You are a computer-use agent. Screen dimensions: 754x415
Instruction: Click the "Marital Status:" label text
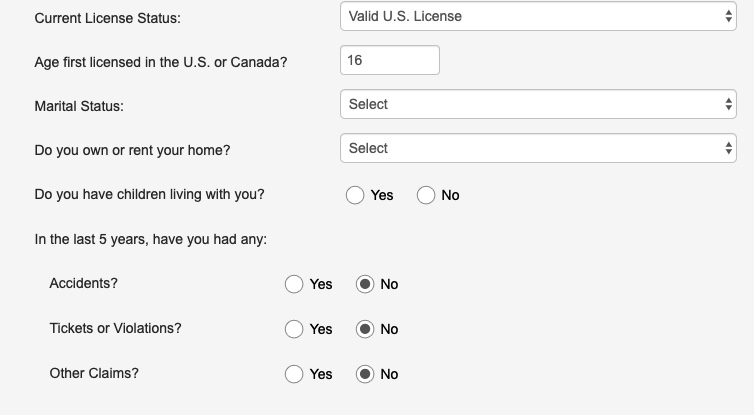tap(79, 106)
